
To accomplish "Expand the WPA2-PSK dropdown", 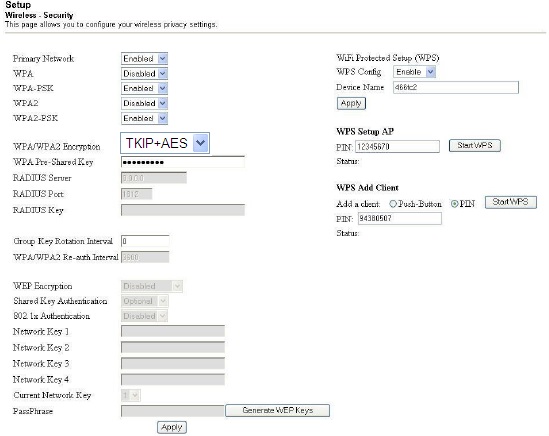I will [144, 118].
